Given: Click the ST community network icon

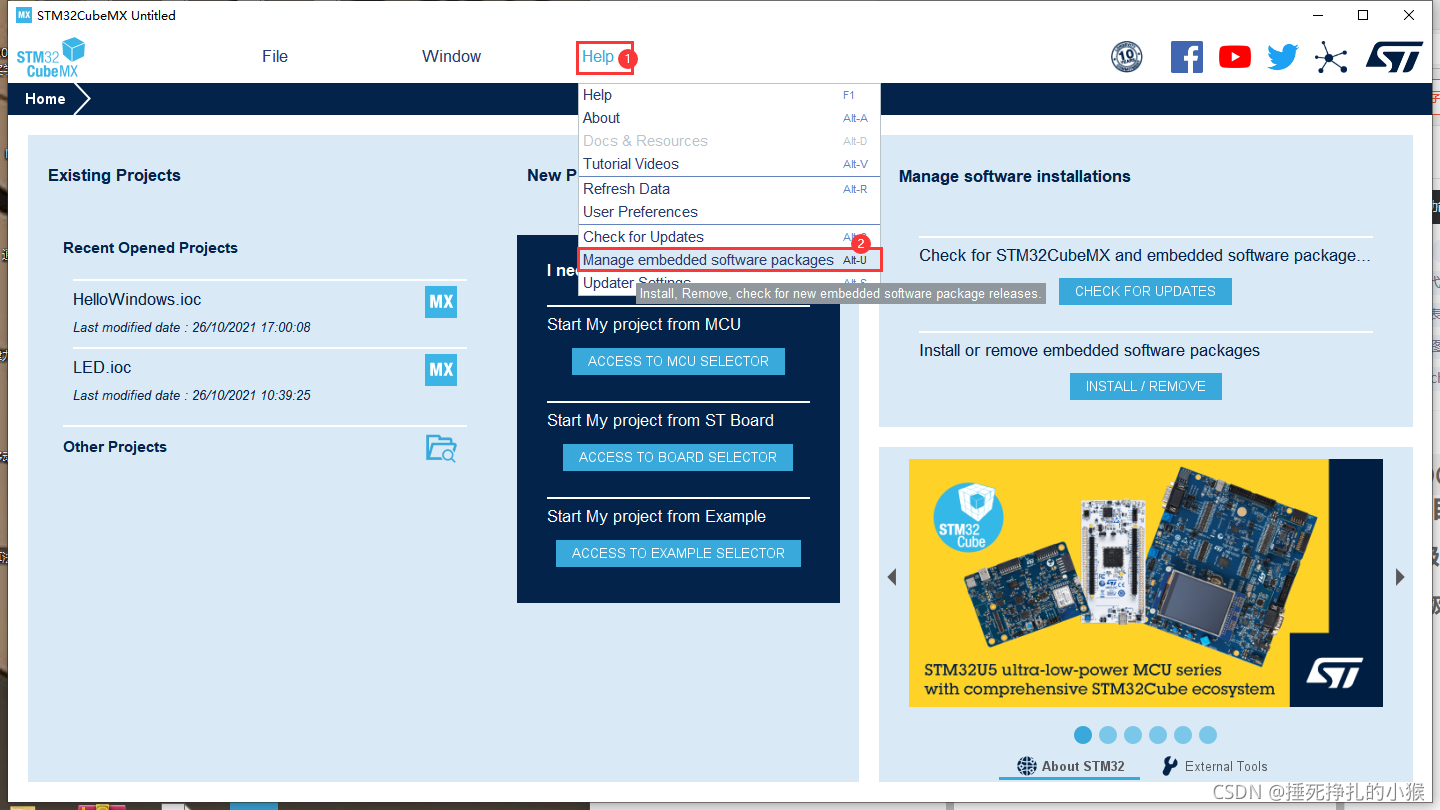Looking at the screenshot, I should [x=1331, y=57].
